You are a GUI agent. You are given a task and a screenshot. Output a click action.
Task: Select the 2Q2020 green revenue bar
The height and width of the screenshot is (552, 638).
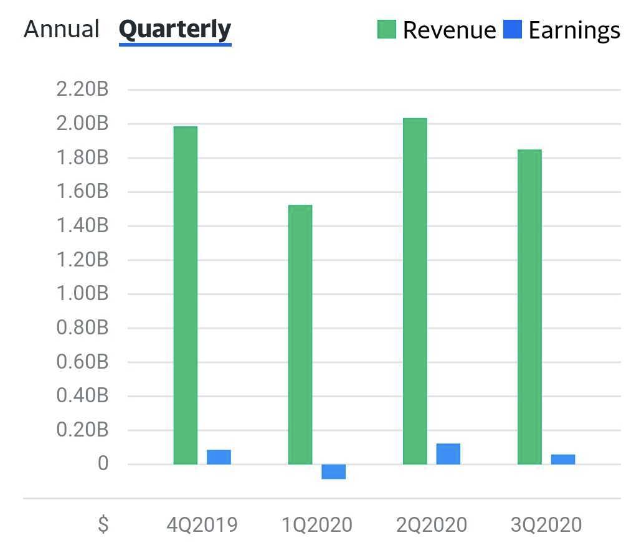point(415,291)
